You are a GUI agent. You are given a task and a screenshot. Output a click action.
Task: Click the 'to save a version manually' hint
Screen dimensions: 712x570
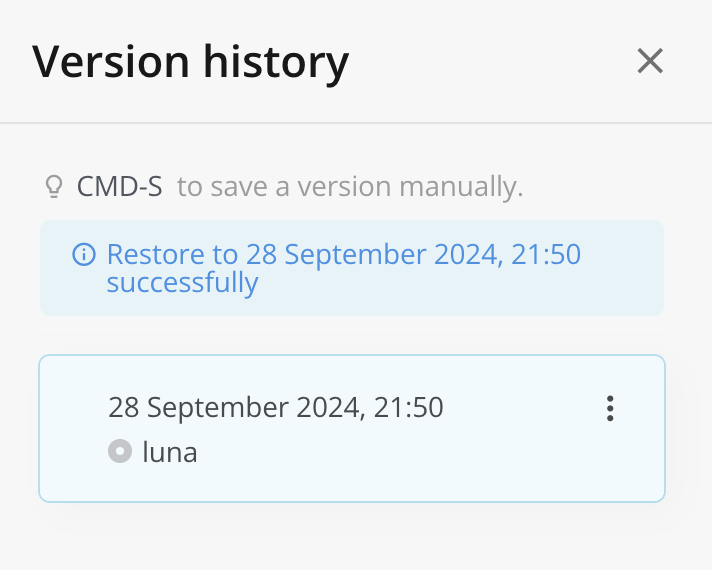tap(350, 187)
